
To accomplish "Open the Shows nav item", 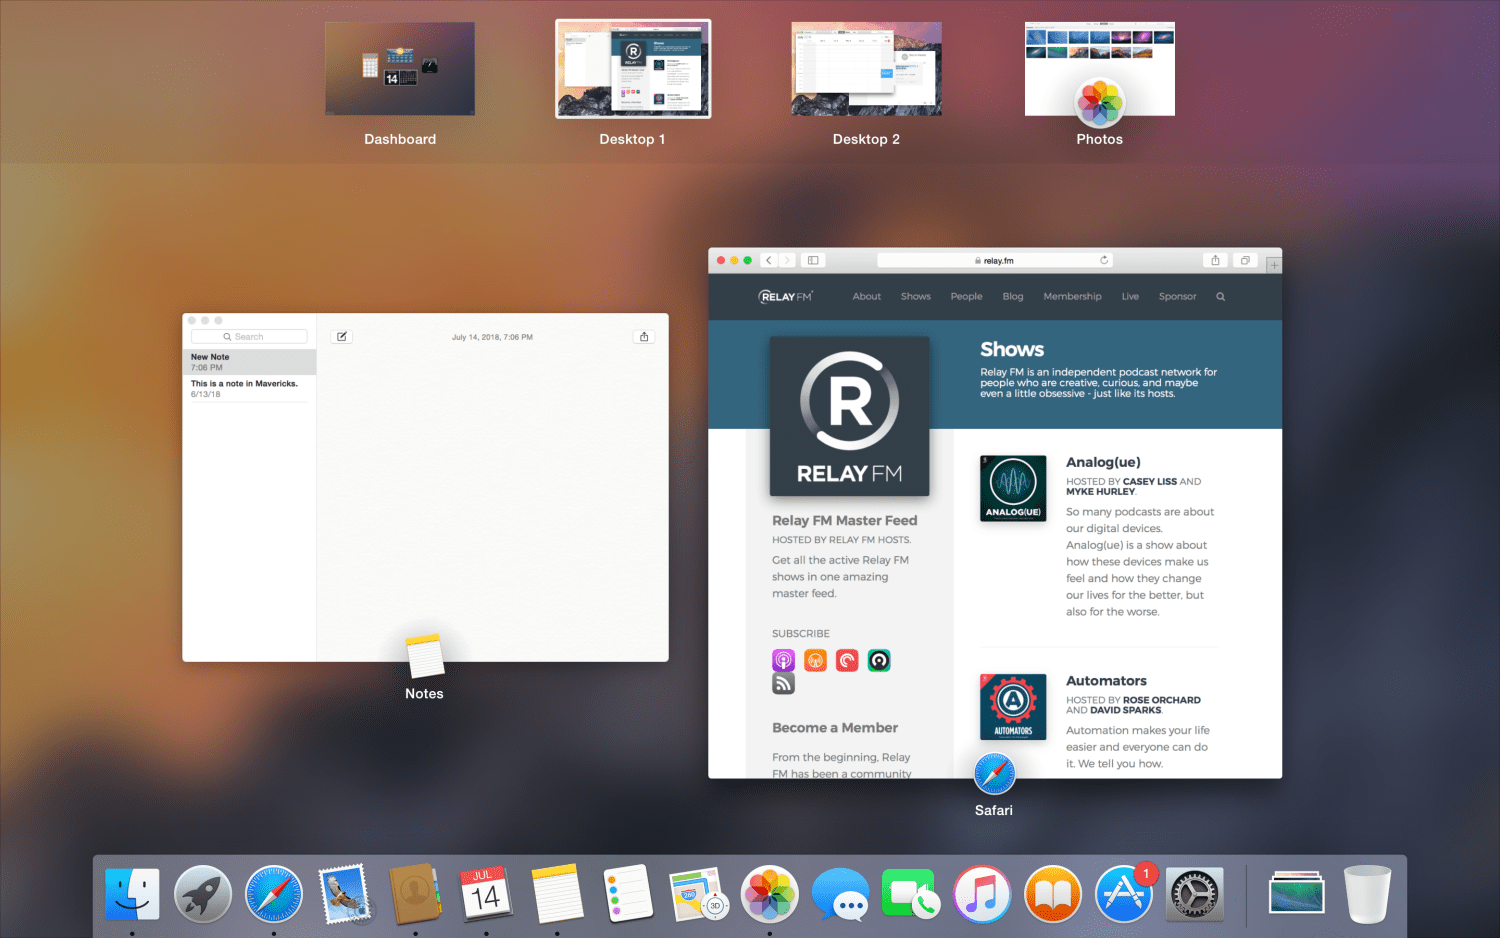I will (x=916, y=296).
